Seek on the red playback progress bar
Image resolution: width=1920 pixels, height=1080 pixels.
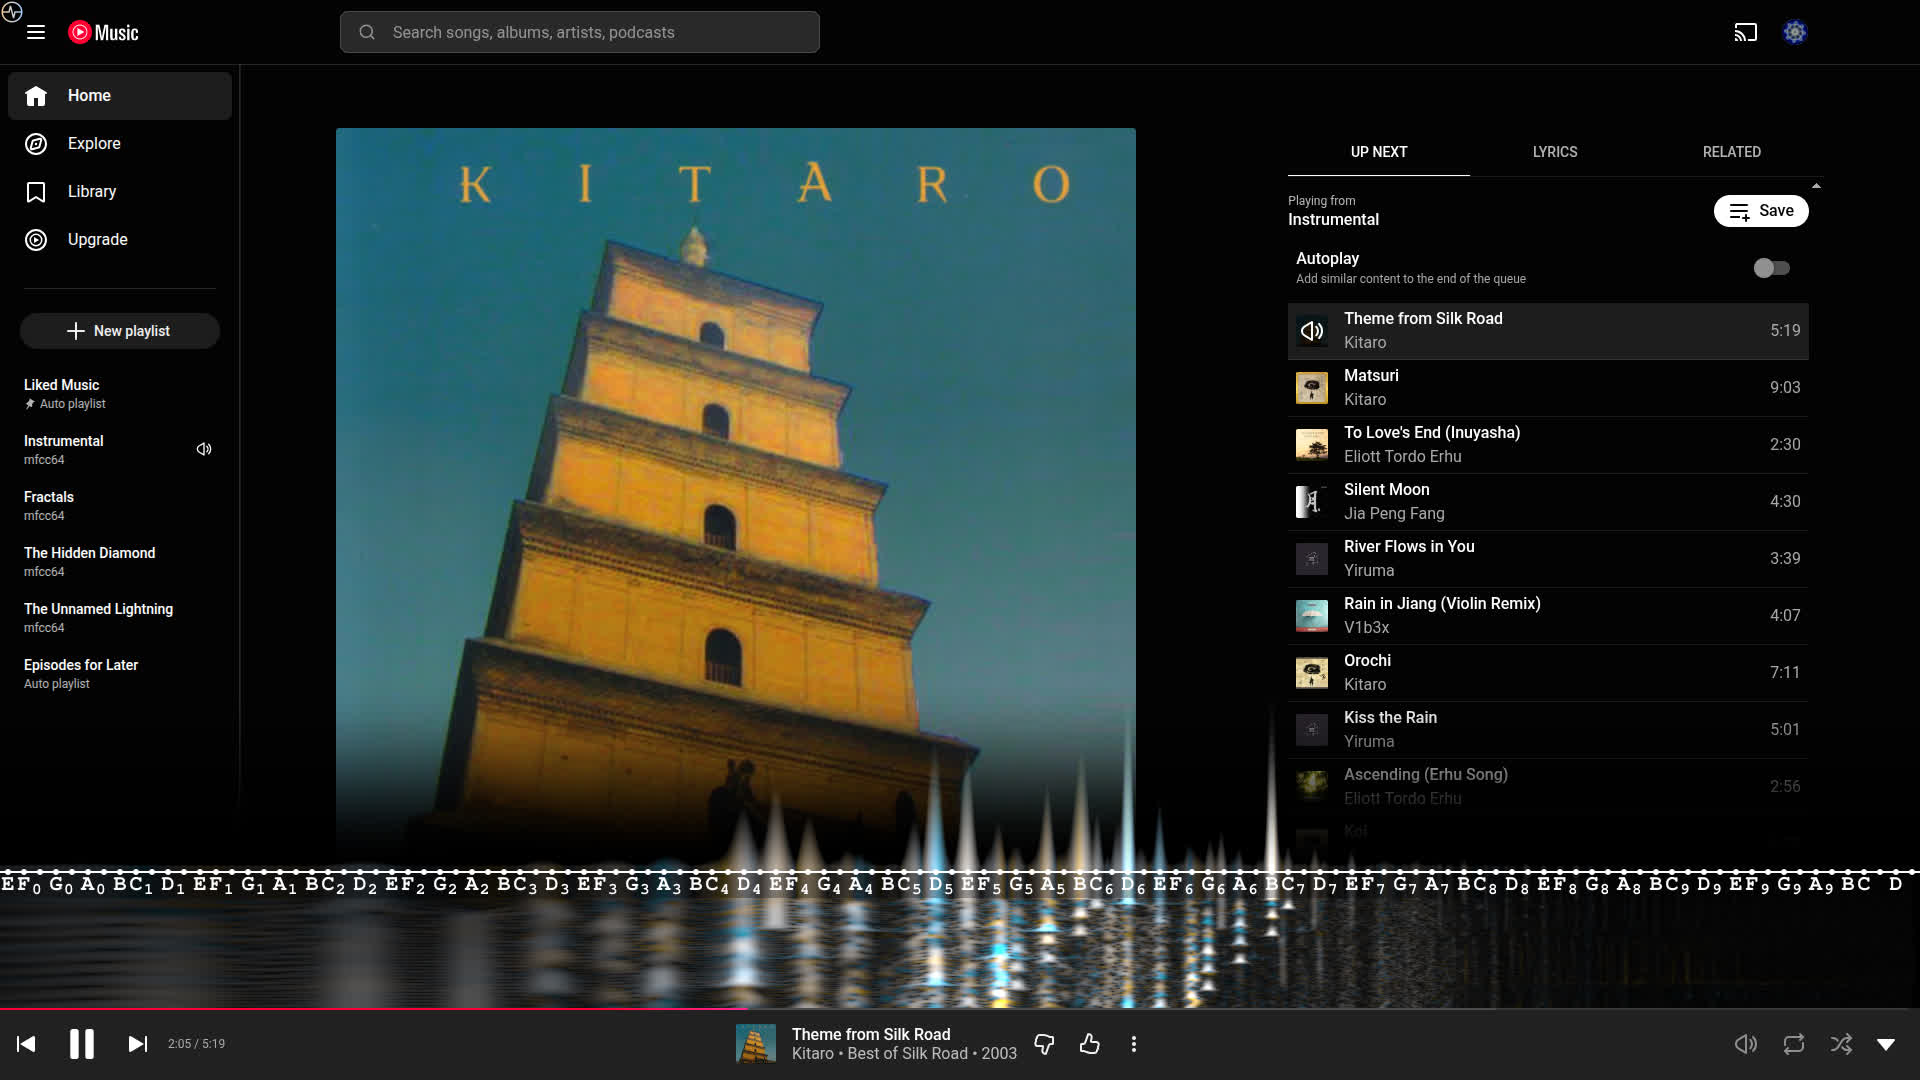(x=960, y=1008)
